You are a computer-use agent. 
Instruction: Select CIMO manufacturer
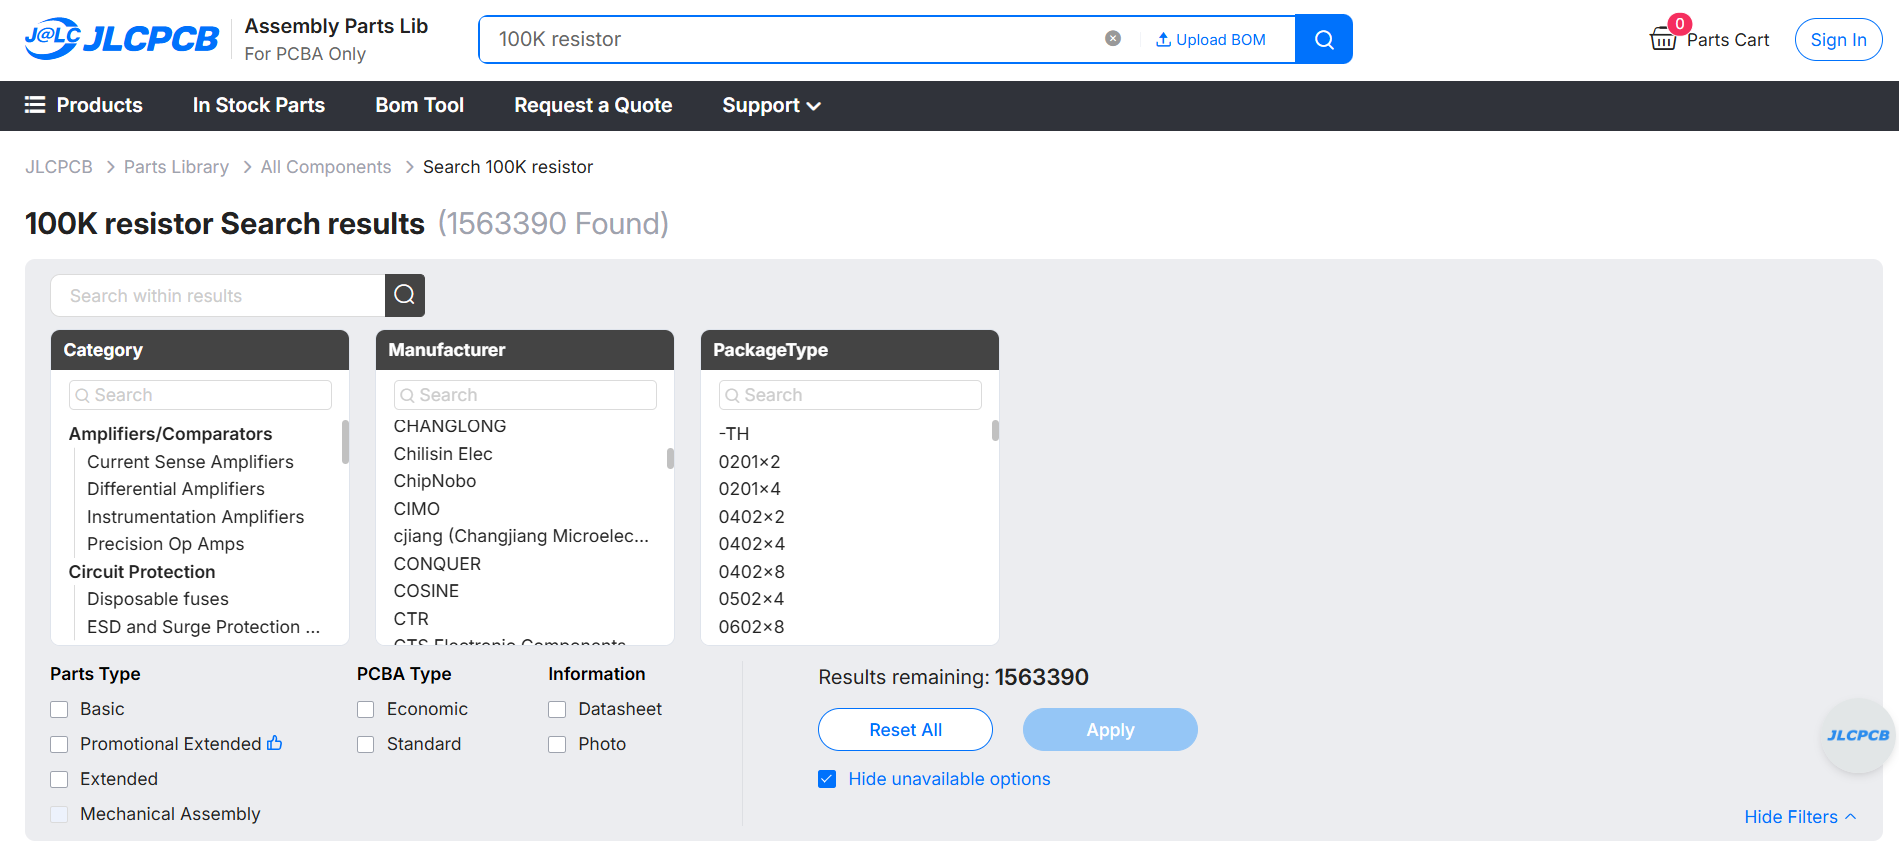[417, 509]
